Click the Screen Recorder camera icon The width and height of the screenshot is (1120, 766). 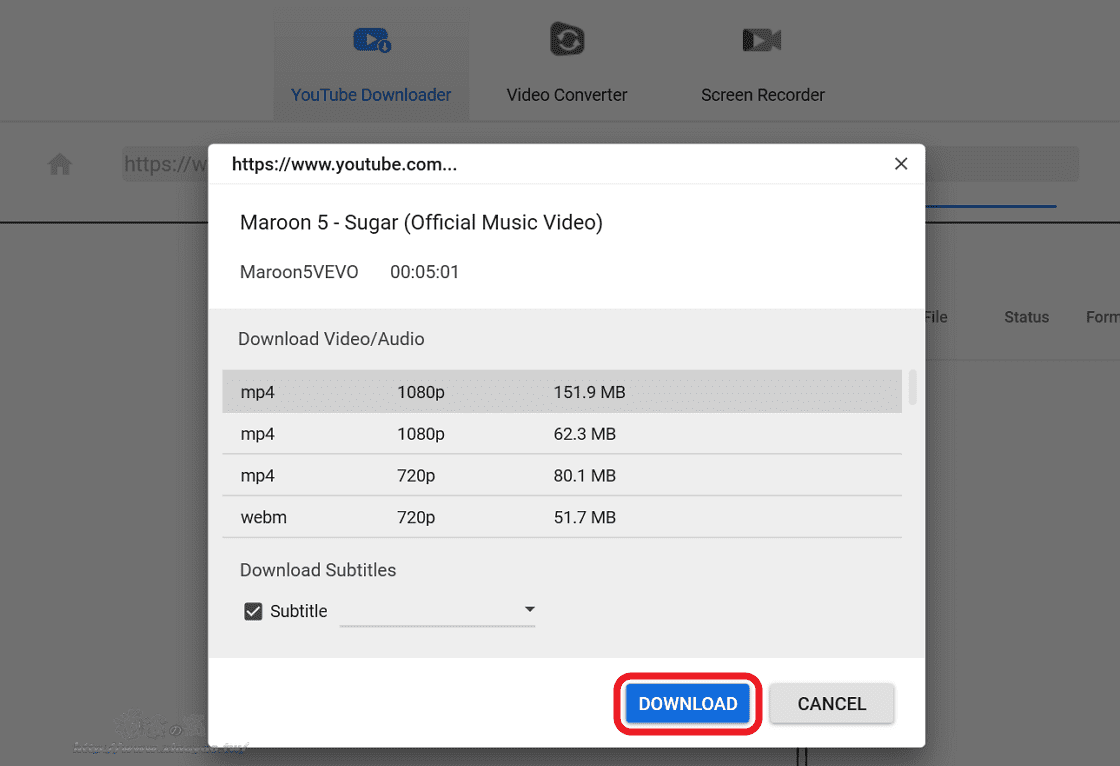point(762,40)
